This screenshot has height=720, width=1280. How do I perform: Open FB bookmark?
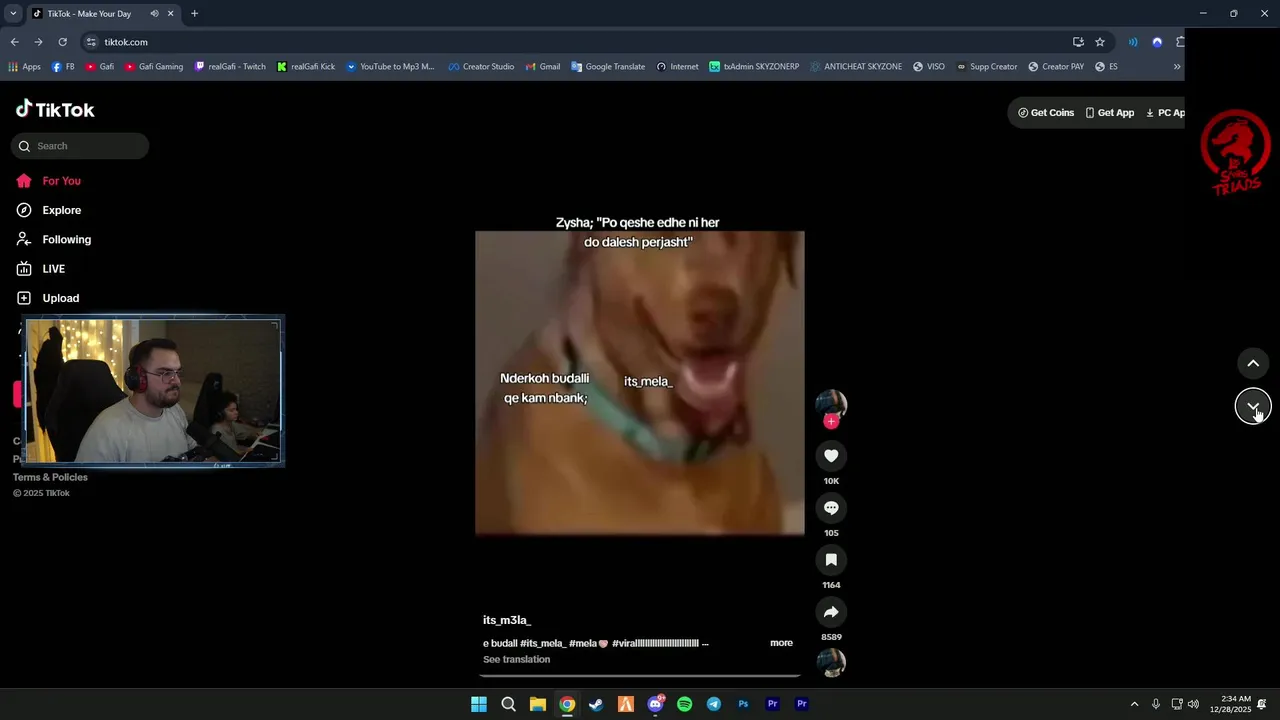click(x=63, y=67)
